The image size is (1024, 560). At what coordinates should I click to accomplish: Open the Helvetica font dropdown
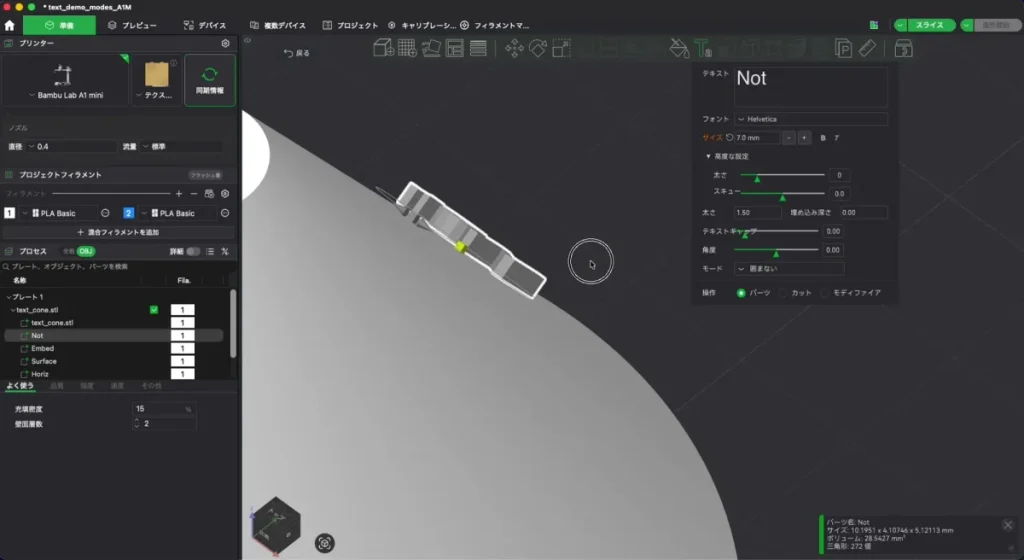(811, 119)
